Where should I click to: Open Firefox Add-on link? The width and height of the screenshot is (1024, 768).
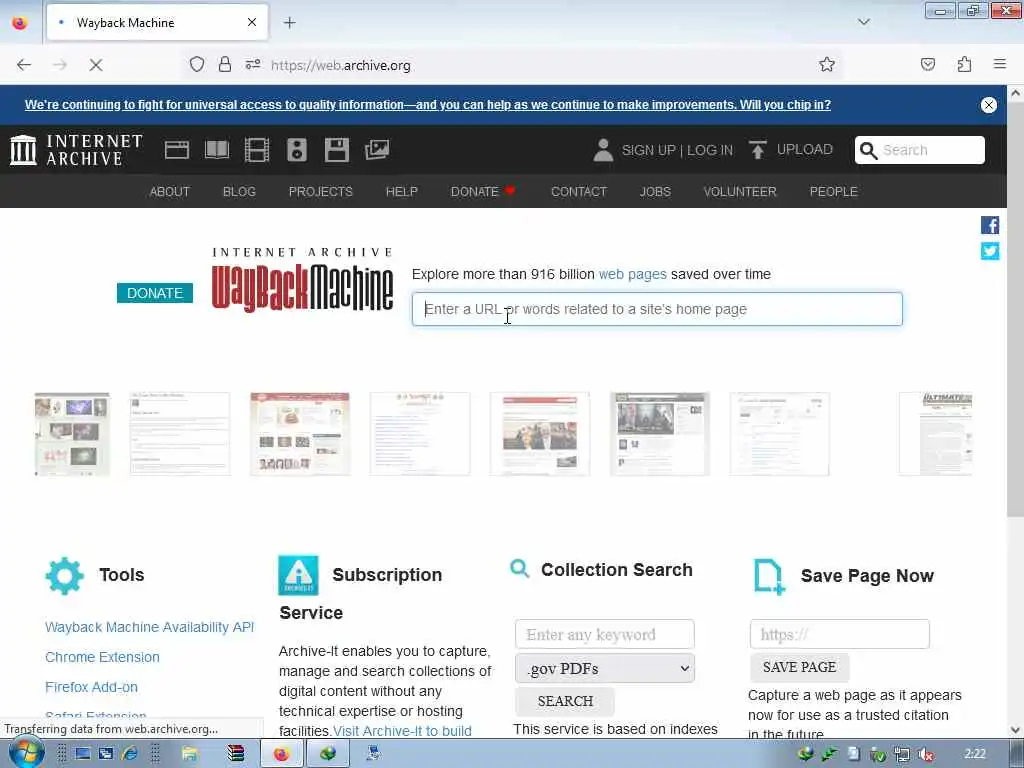click(91, 687)
